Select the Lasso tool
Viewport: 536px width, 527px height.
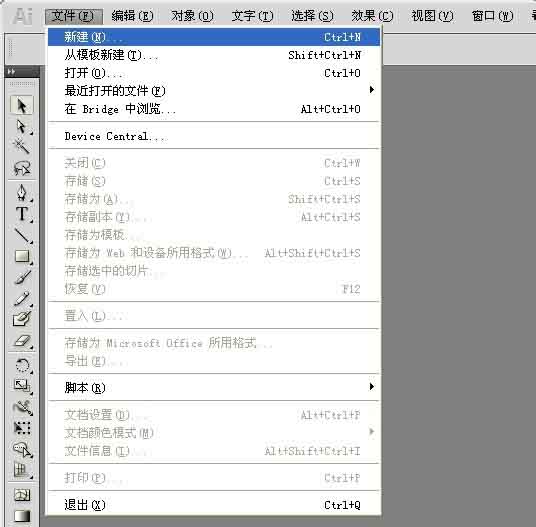[x=22, y=168]
